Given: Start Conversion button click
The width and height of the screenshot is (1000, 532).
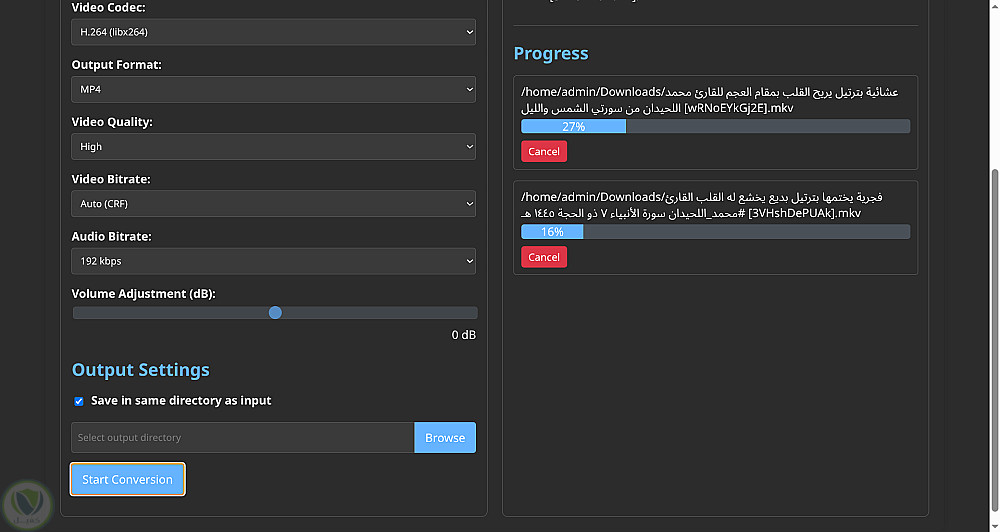Looking at the screenshot, I should (127, 480).
